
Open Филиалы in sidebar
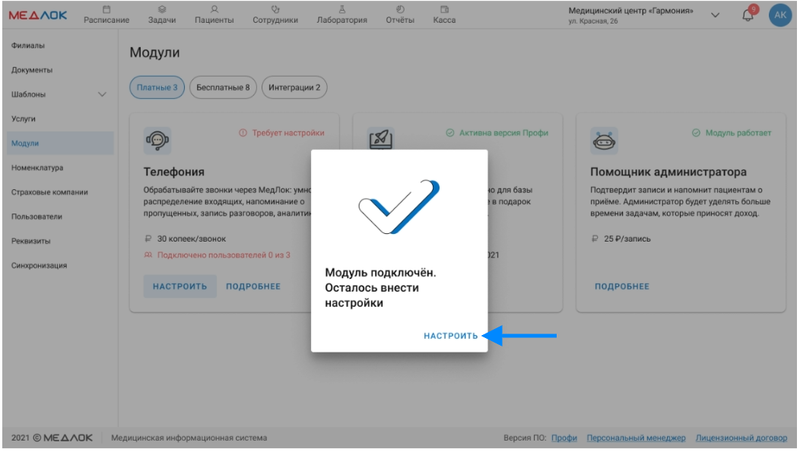pos(28,45)
